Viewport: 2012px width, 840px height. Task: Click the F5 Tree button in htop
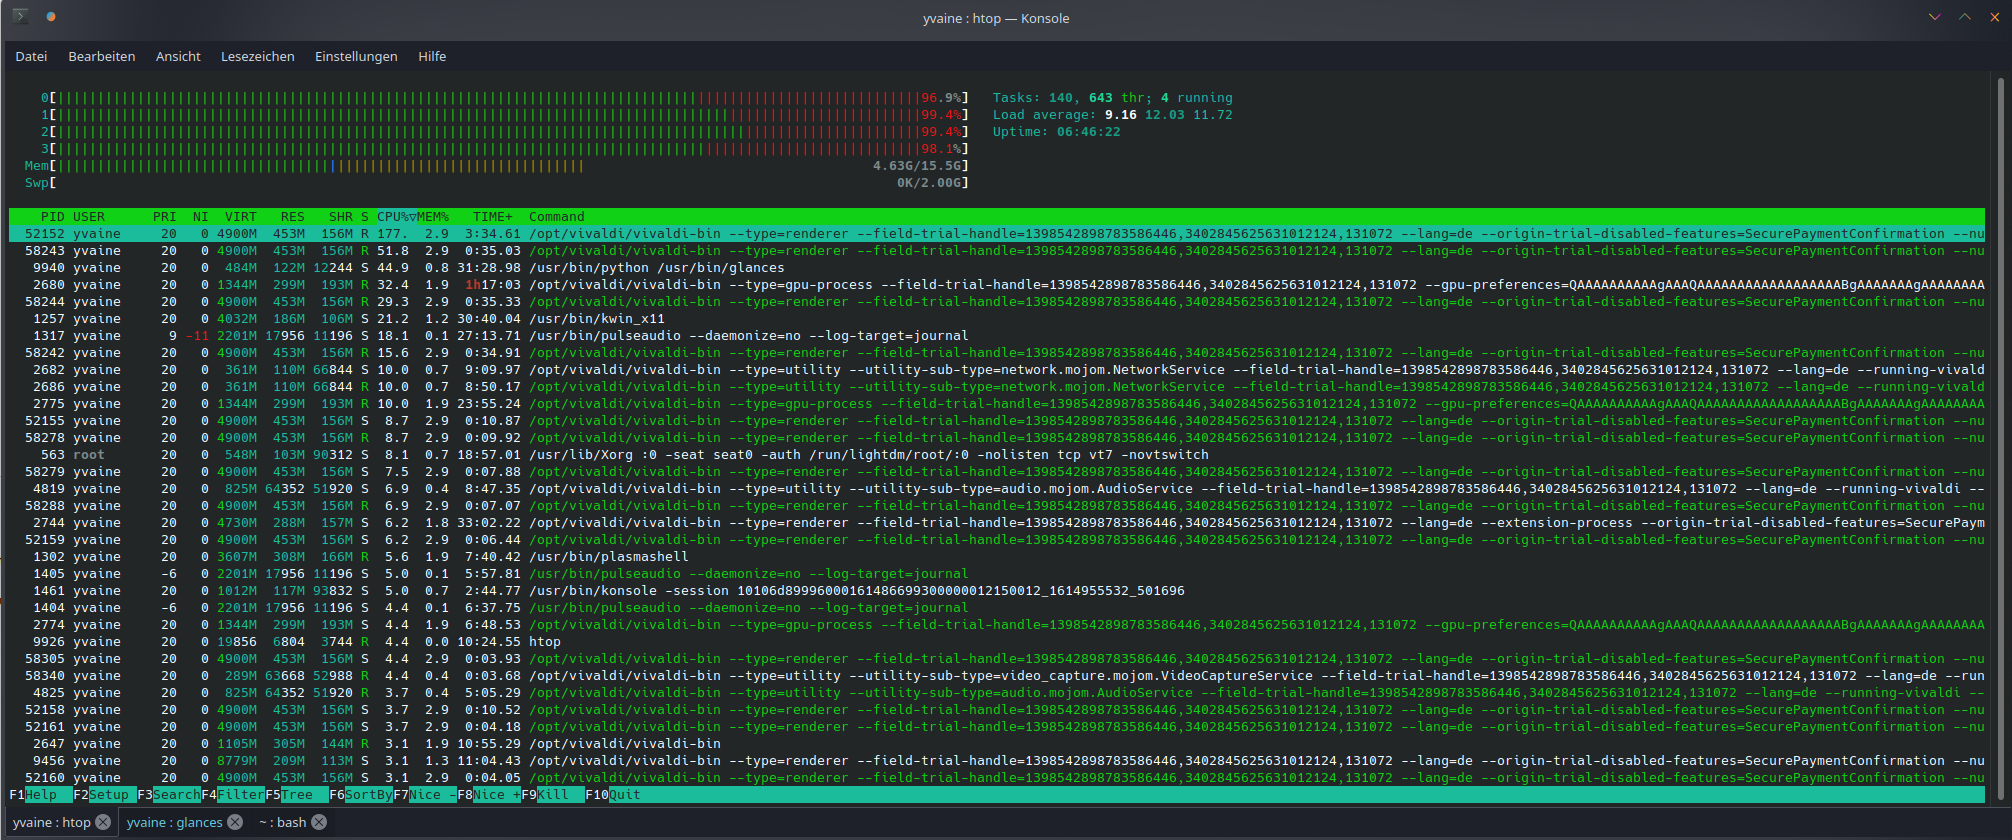(297, 795)
